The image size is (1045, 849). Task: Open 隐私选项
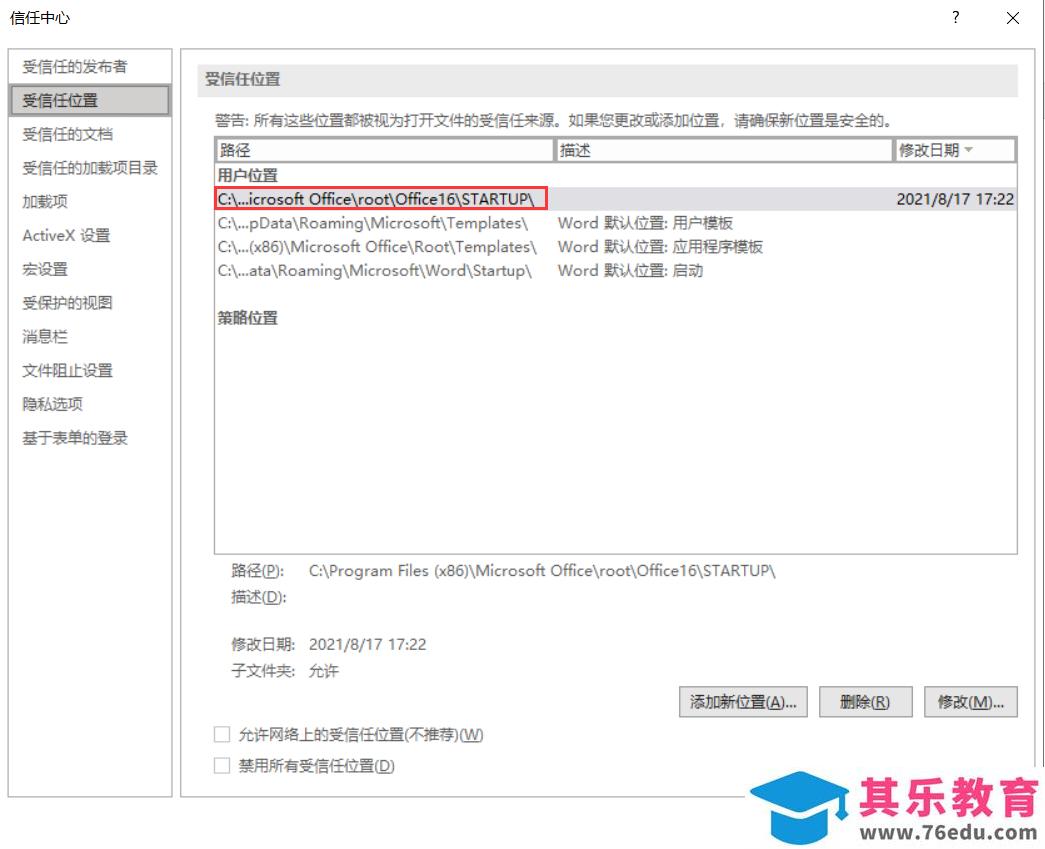[52, 404]
